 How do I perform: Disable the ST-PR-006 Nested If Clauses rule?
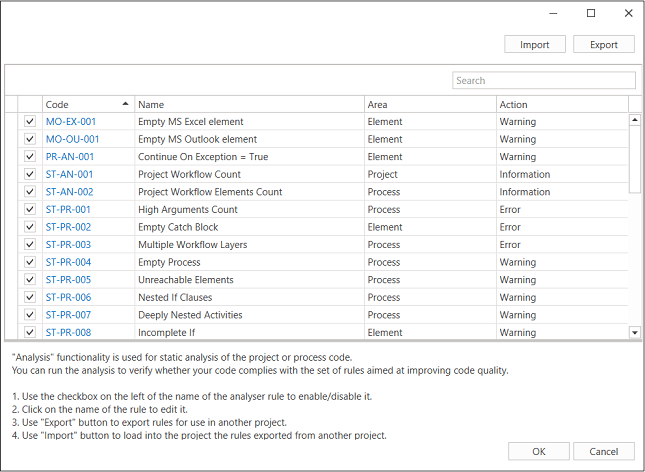(x=30, y=297)
